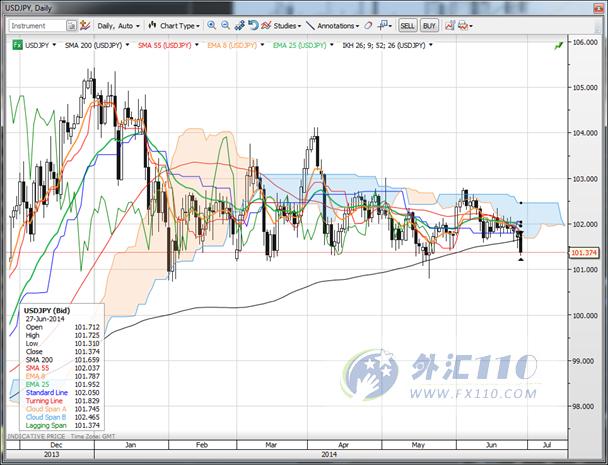Click the 27-Jun-2014 date in data box
608x465 pixels.
[x=45, y=319]
